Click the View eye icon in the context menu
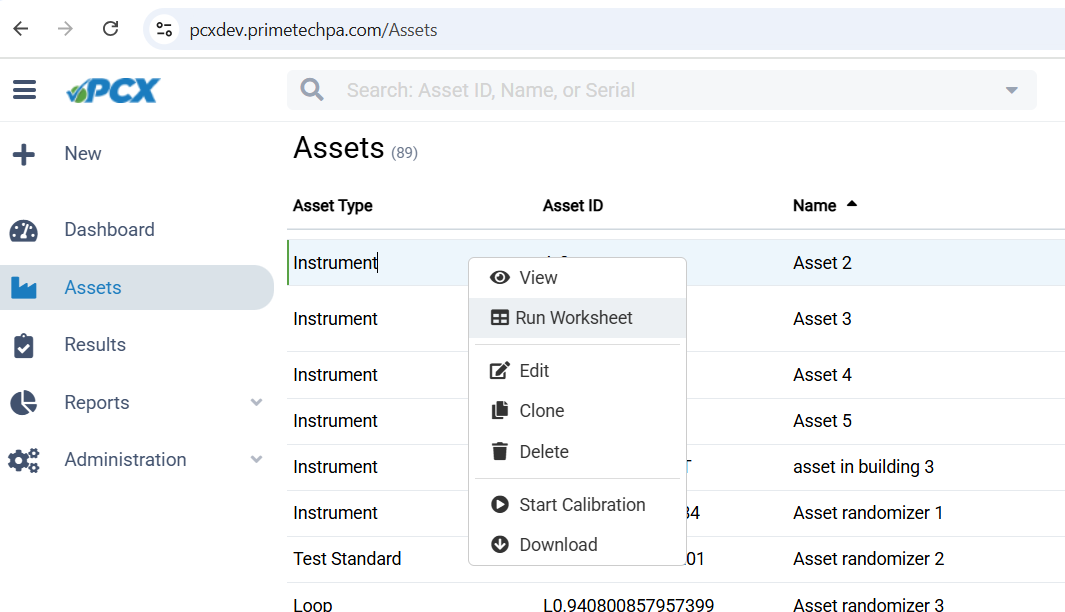Image resolution: width=1065 pixels, height=612 pixels. tap(500, 277)
